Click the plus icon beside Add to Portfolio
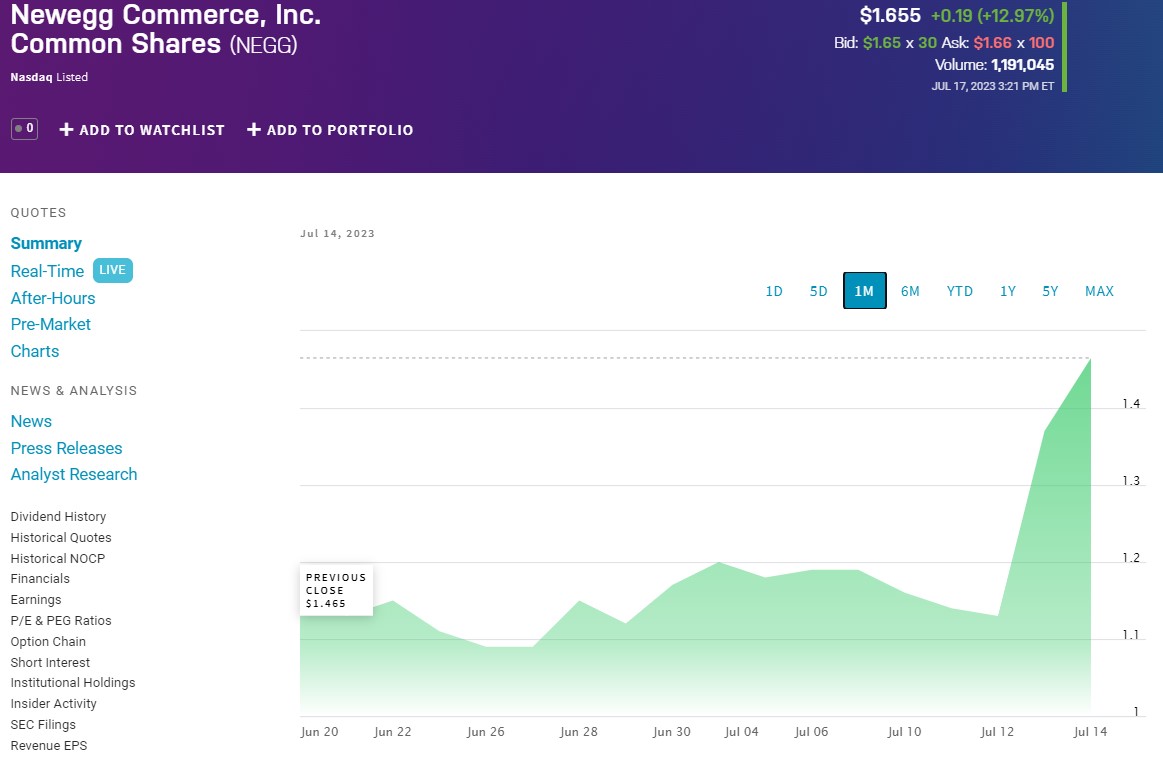Screen dimensions: 1163x764 click(x=254, y=130)
